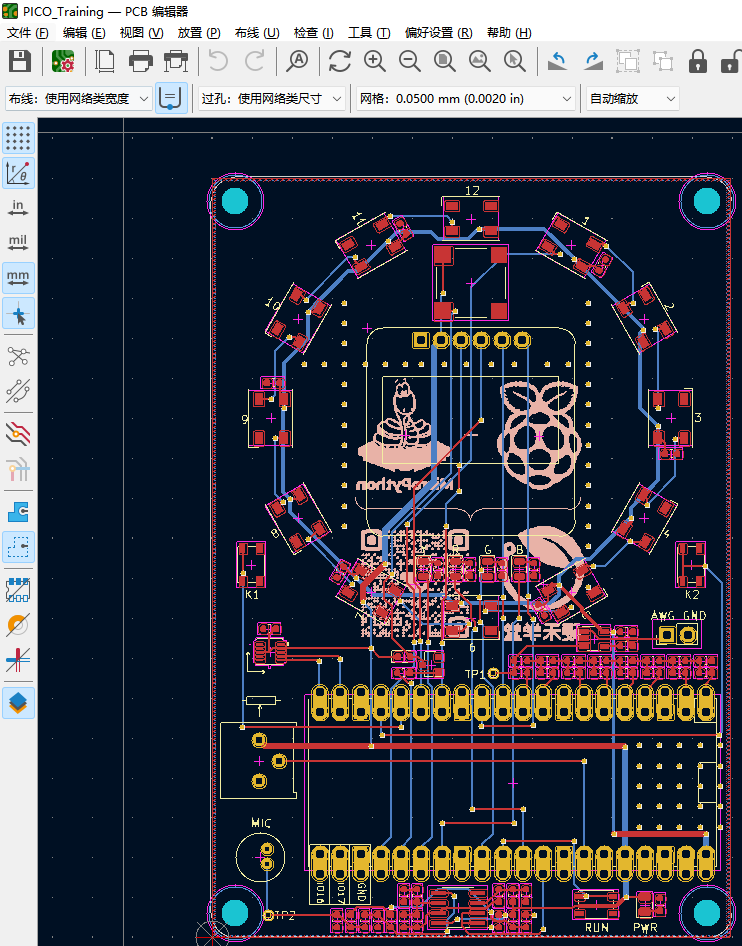Toggle net highlight mode
Viewport: 742px width, 946px height.
tap(18, 469)
